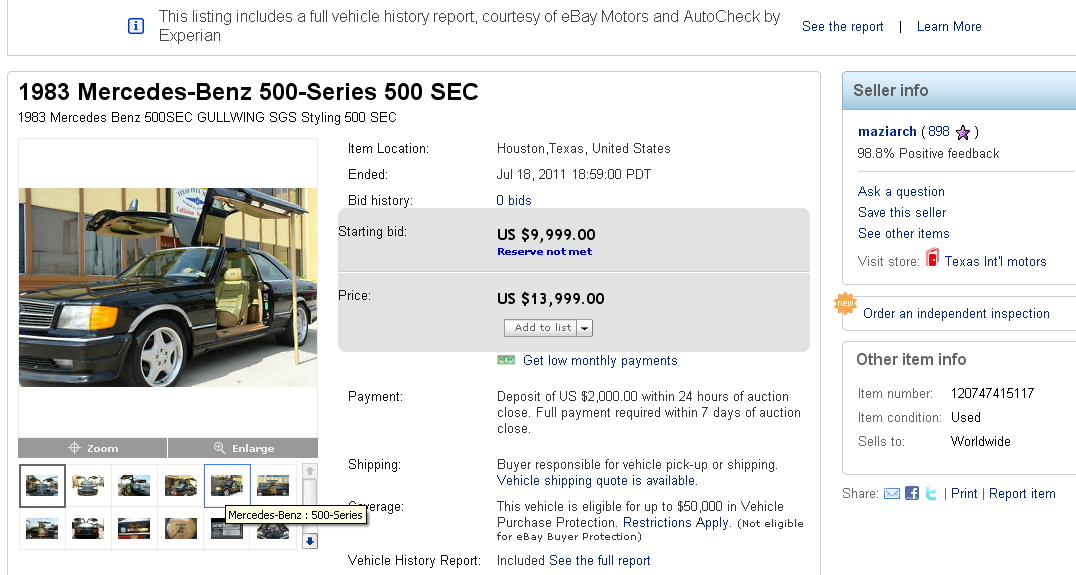
Task: Share listing via email envelope icon
Action: 892,493
